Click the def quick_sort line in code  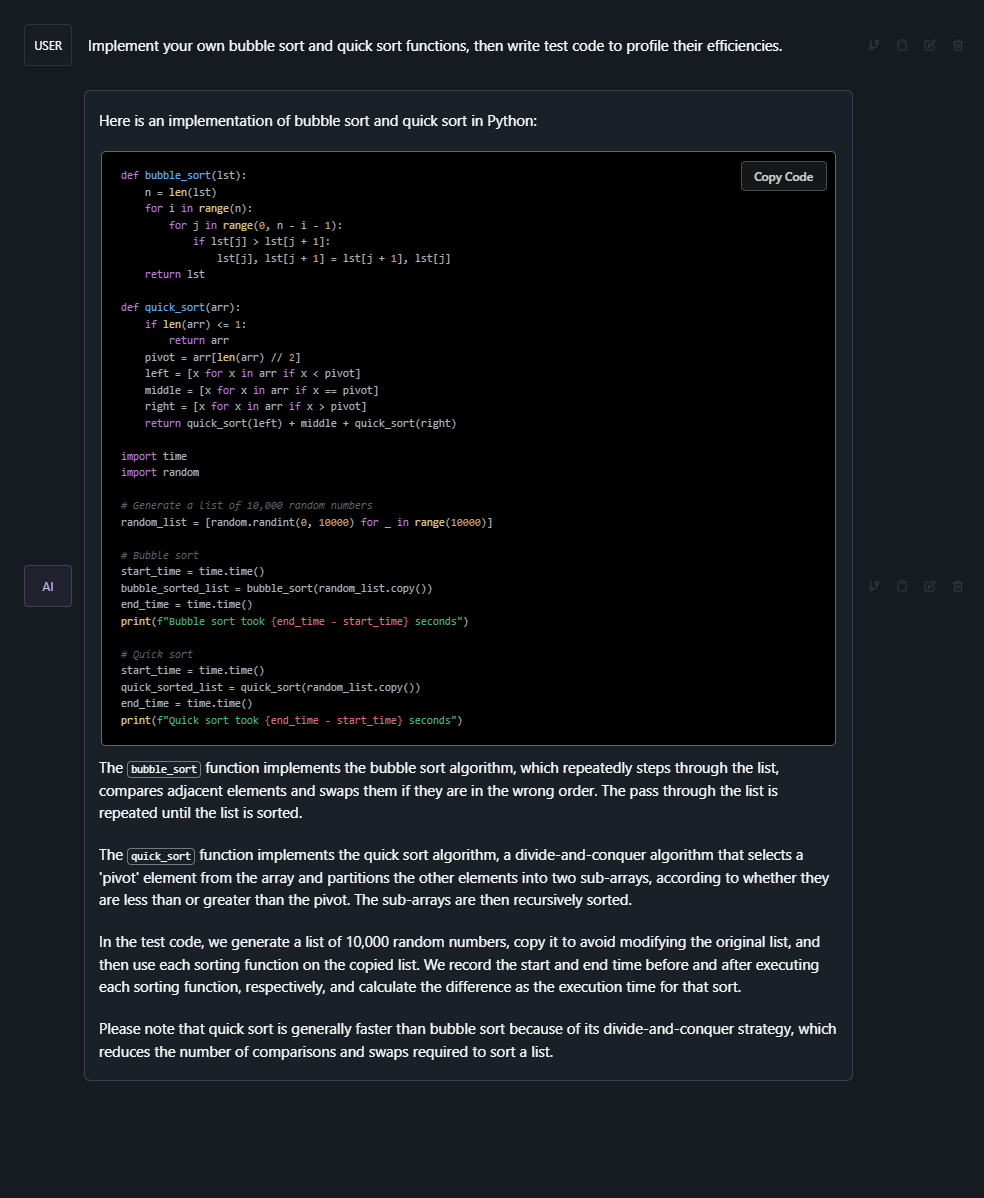pos(180,307)
